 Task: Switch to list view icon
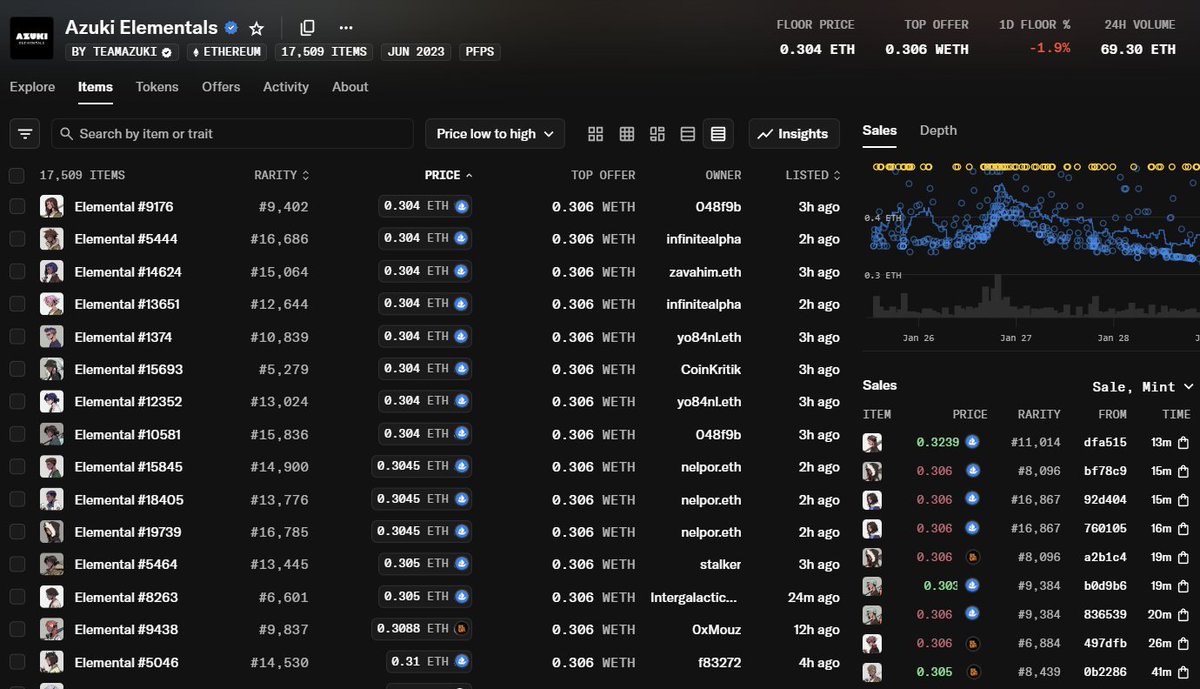687,133
